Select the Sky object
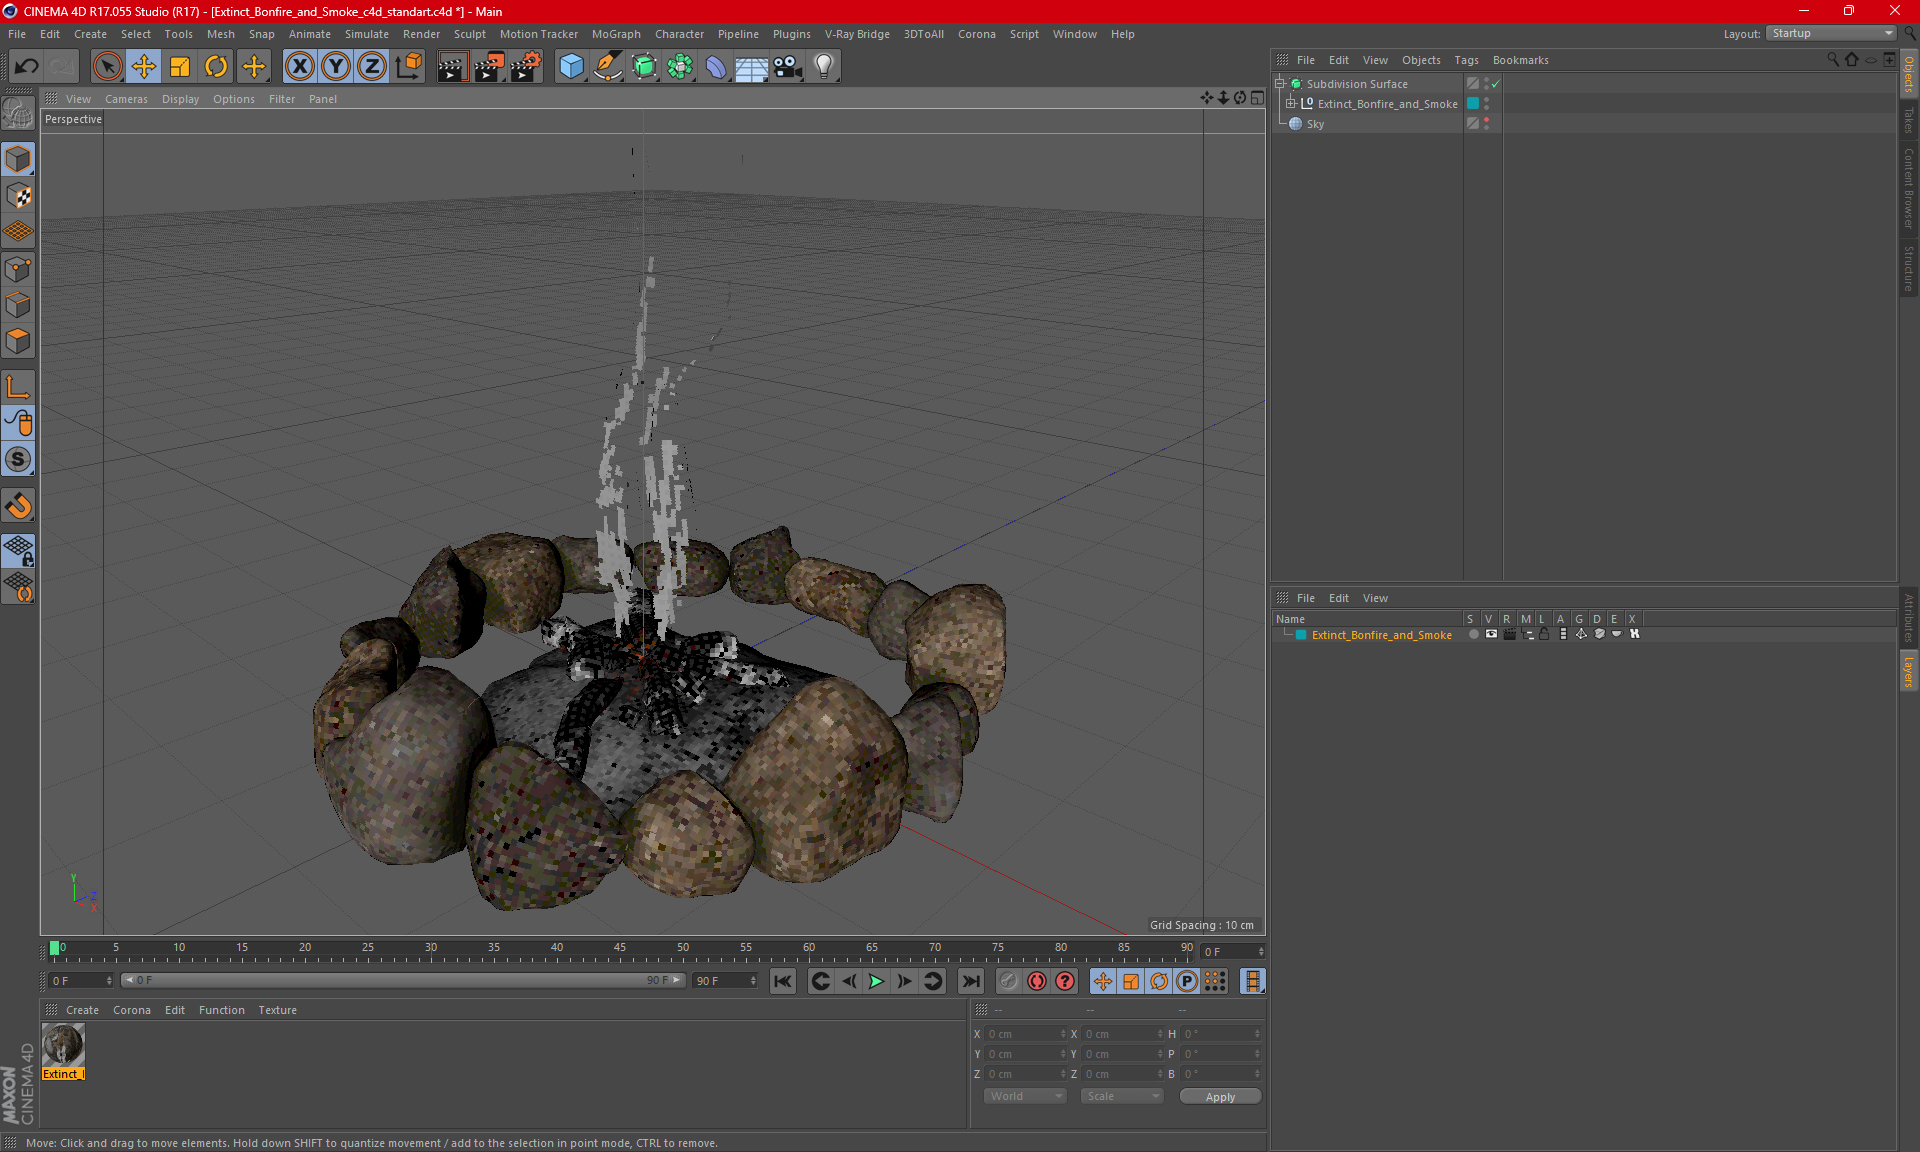Image resolution: width=1920 pixels, height=1152 pixels. [1315, 124]
